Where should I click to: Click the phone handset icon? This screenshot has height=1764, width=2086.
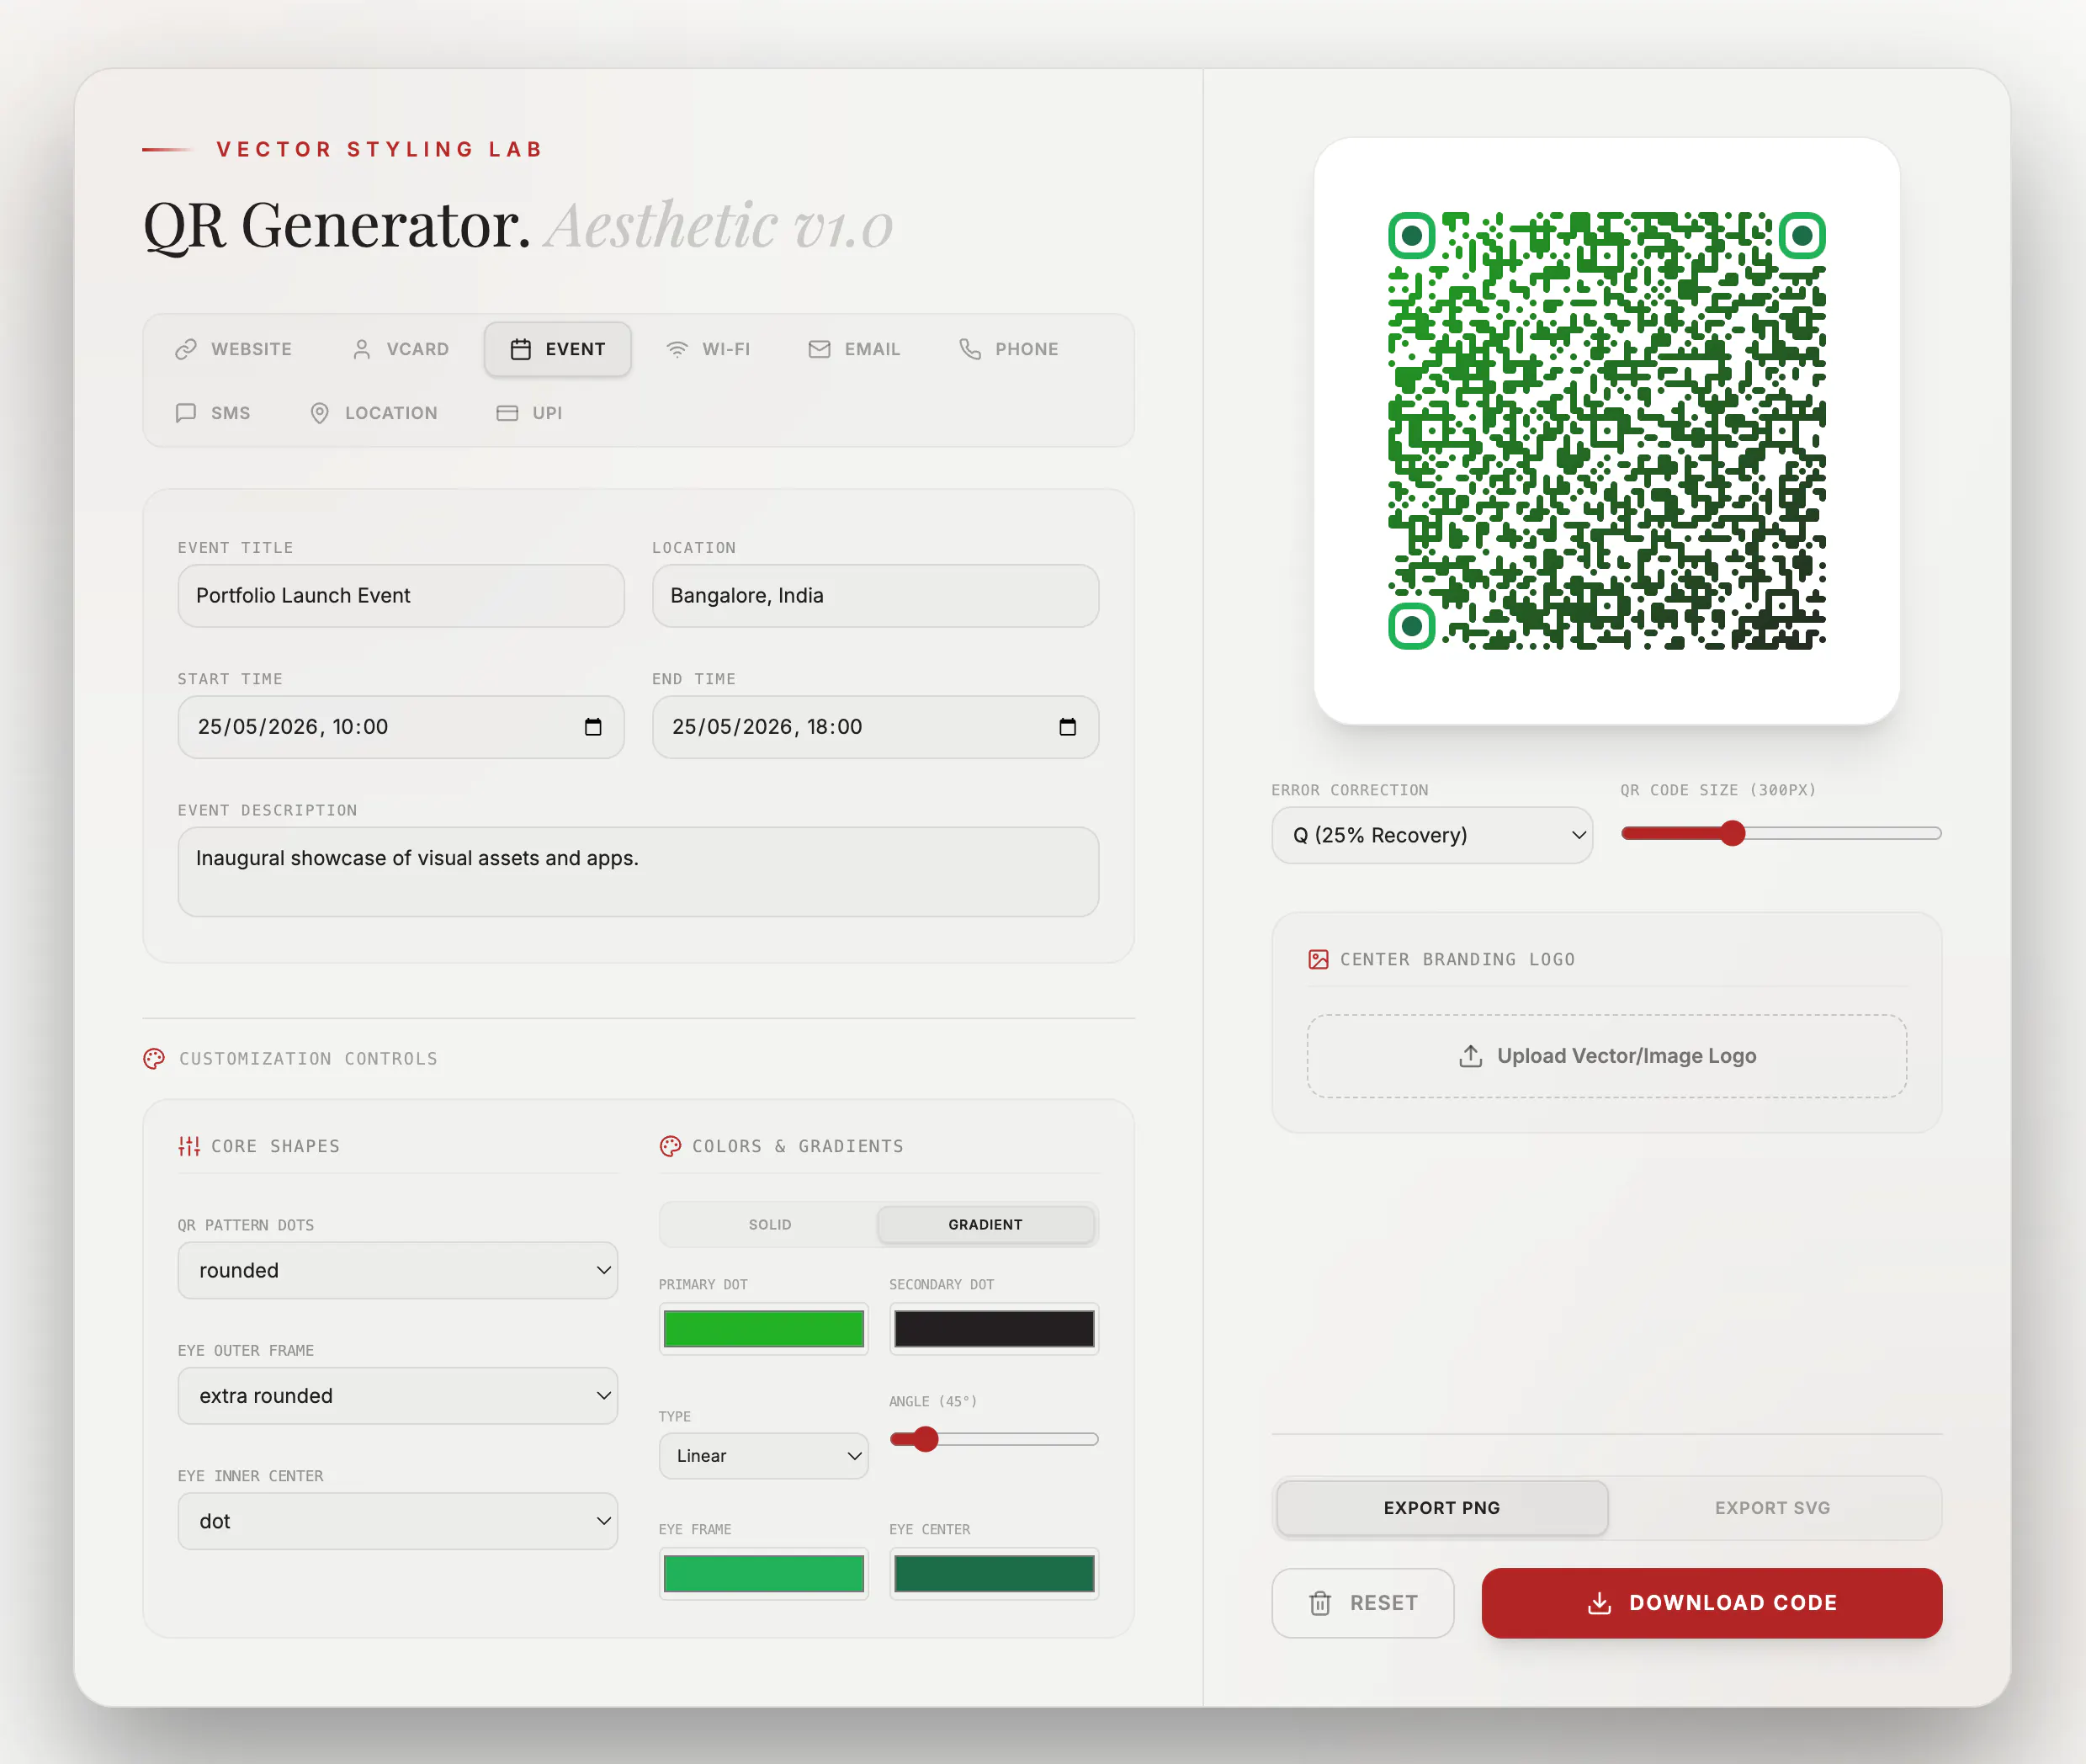970,349
